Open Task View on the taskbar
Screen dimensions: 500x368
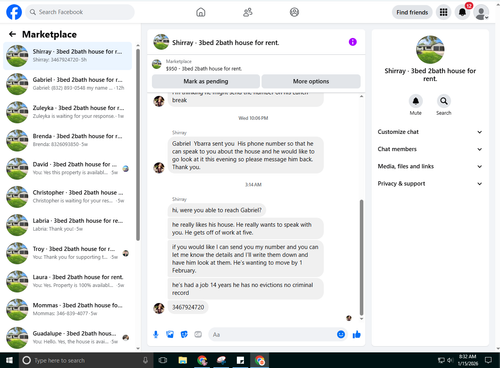click(163, 360)
